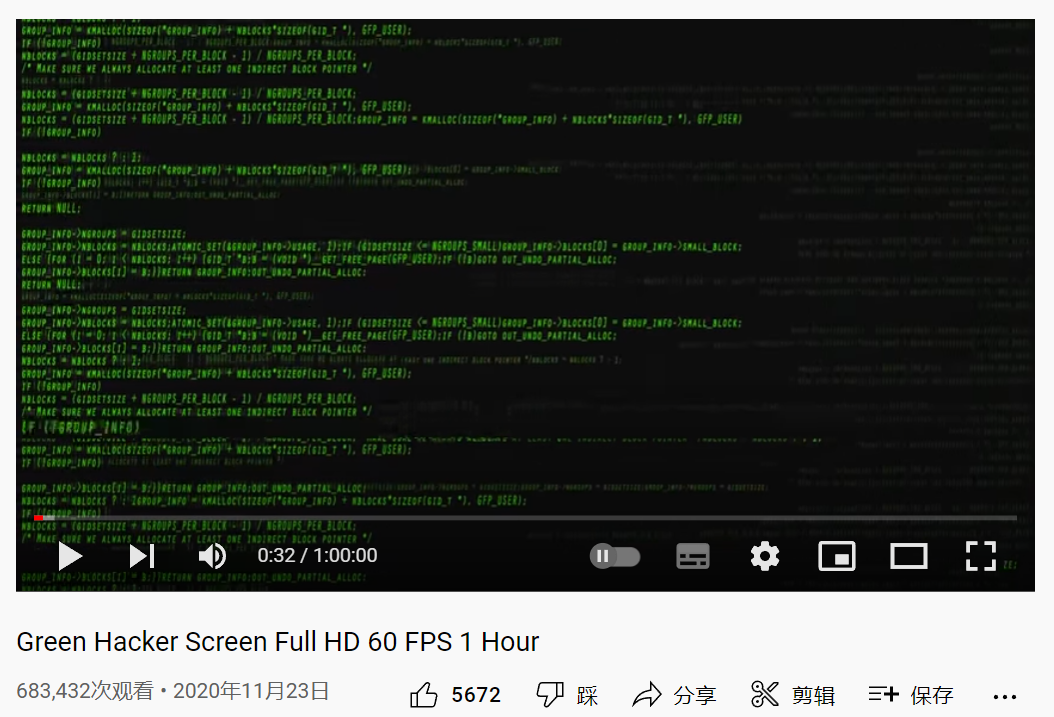
Task: Click the 保存 save button
Action: (x=932, y=695)
